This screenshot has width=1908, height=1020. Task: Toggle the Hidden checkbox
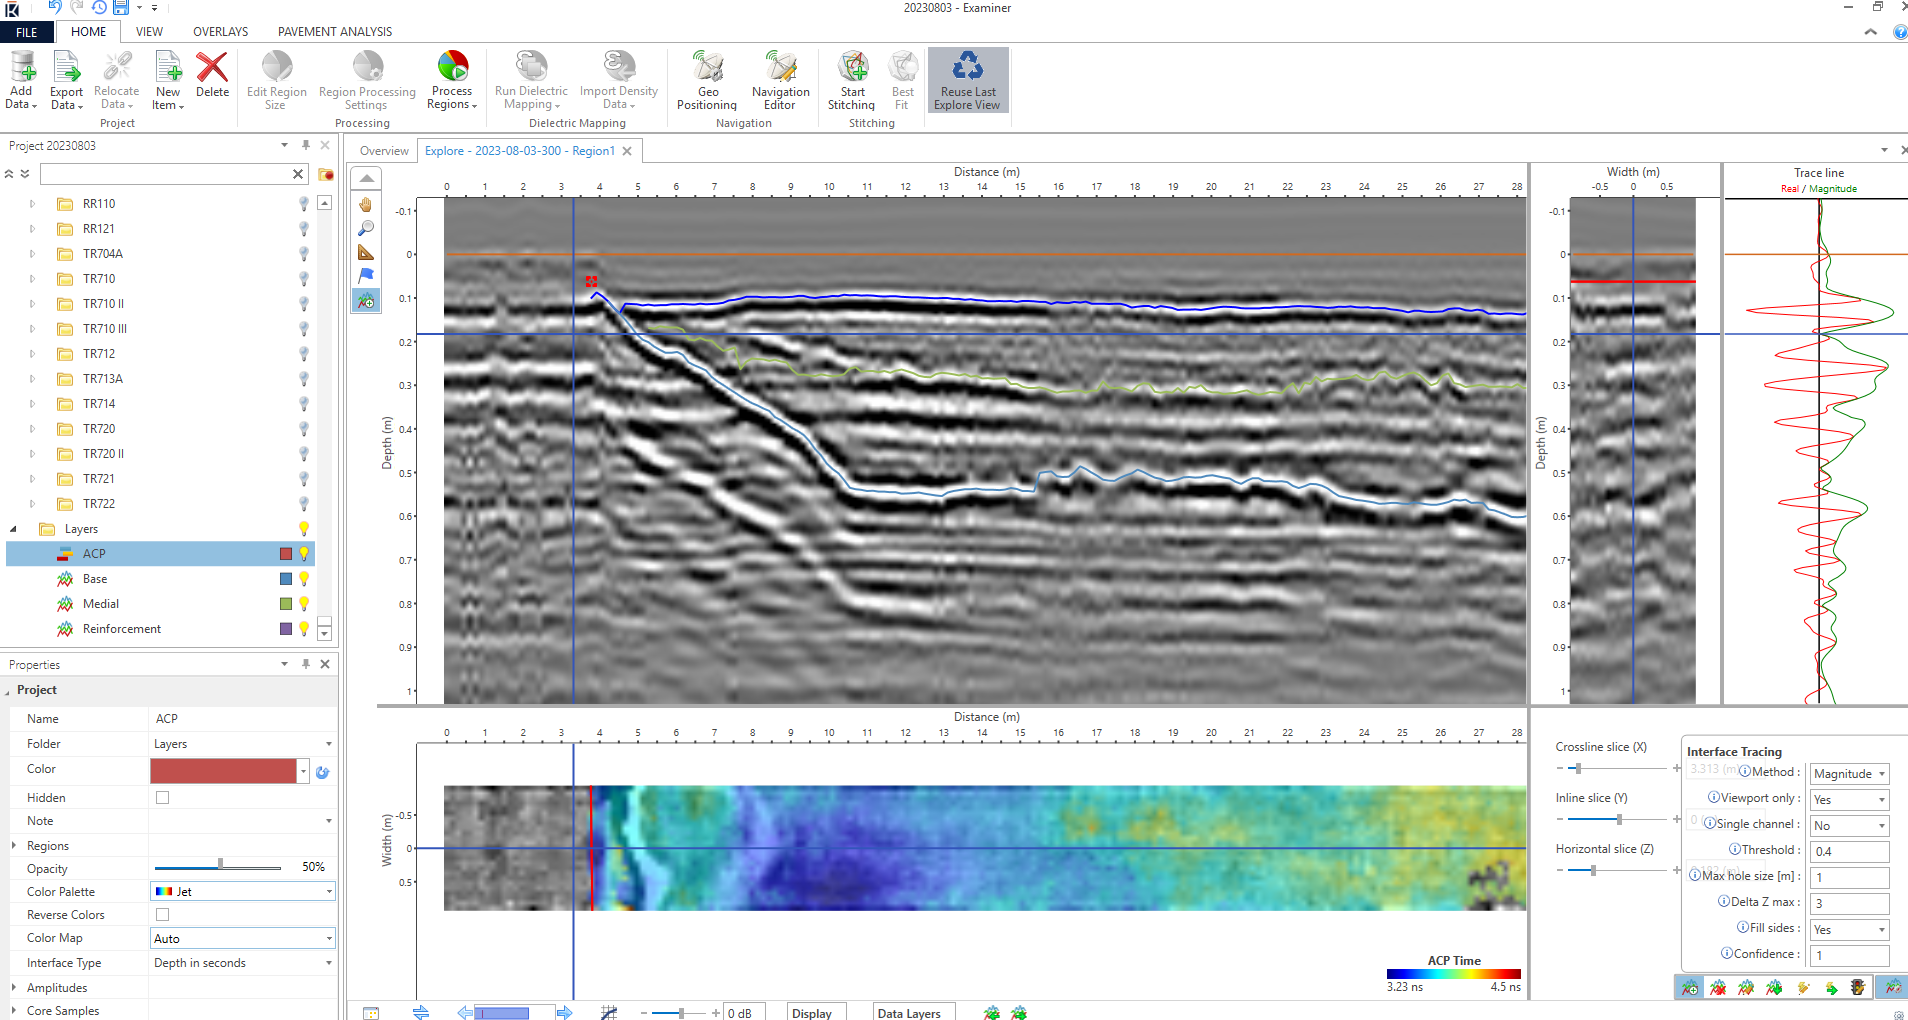pyautogui.click(x=163, y=798)
